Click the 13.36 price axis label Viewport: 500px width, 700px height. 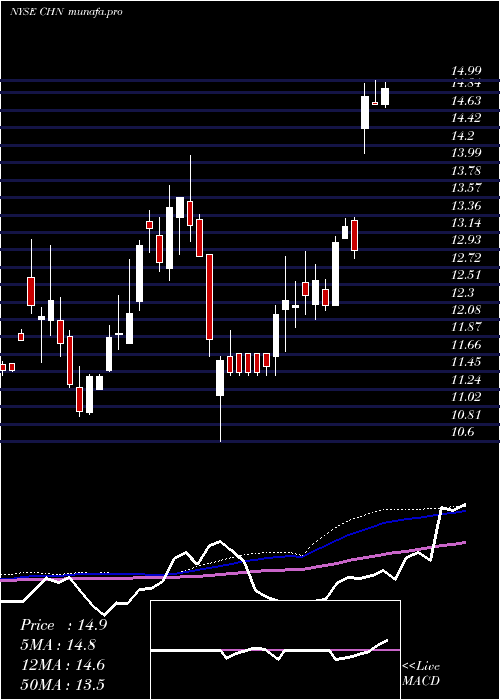click(x=466, y=205)
